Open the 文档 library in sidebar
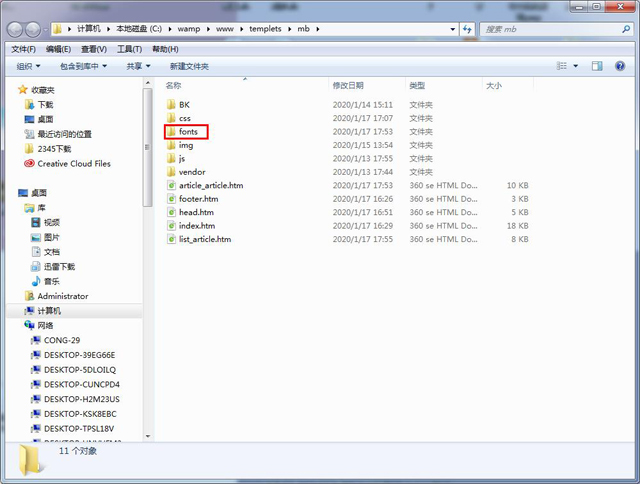Image resolution: width=640 pixels, height=484 pixels. (x=45, y=252)
